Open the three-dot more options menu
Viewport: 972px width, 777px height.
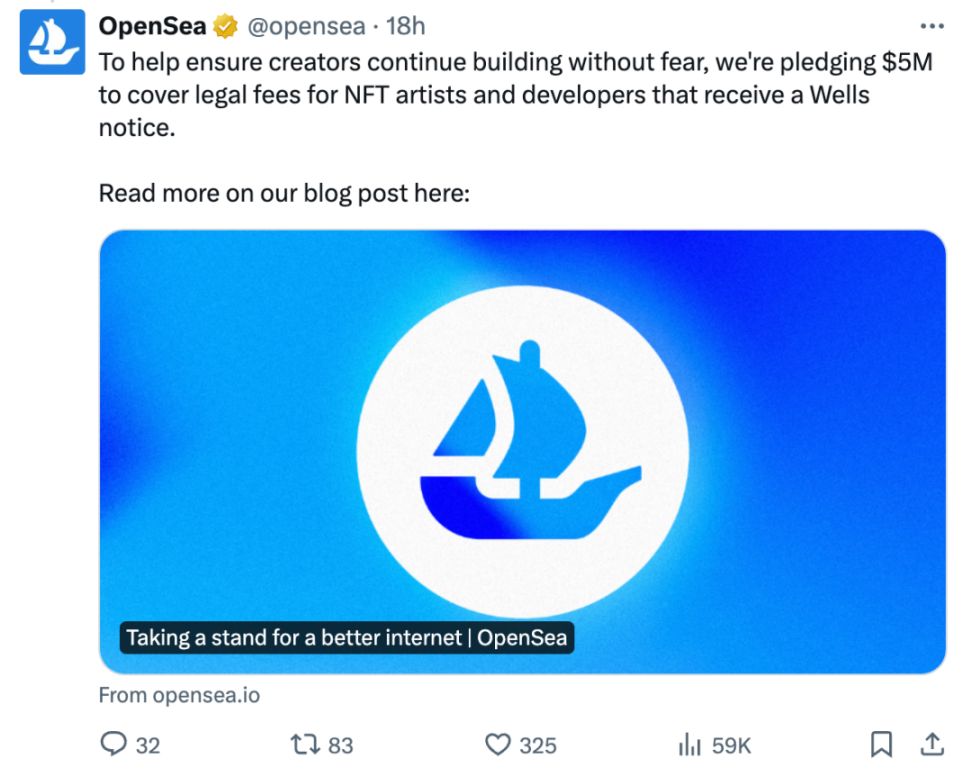[931, 27]
